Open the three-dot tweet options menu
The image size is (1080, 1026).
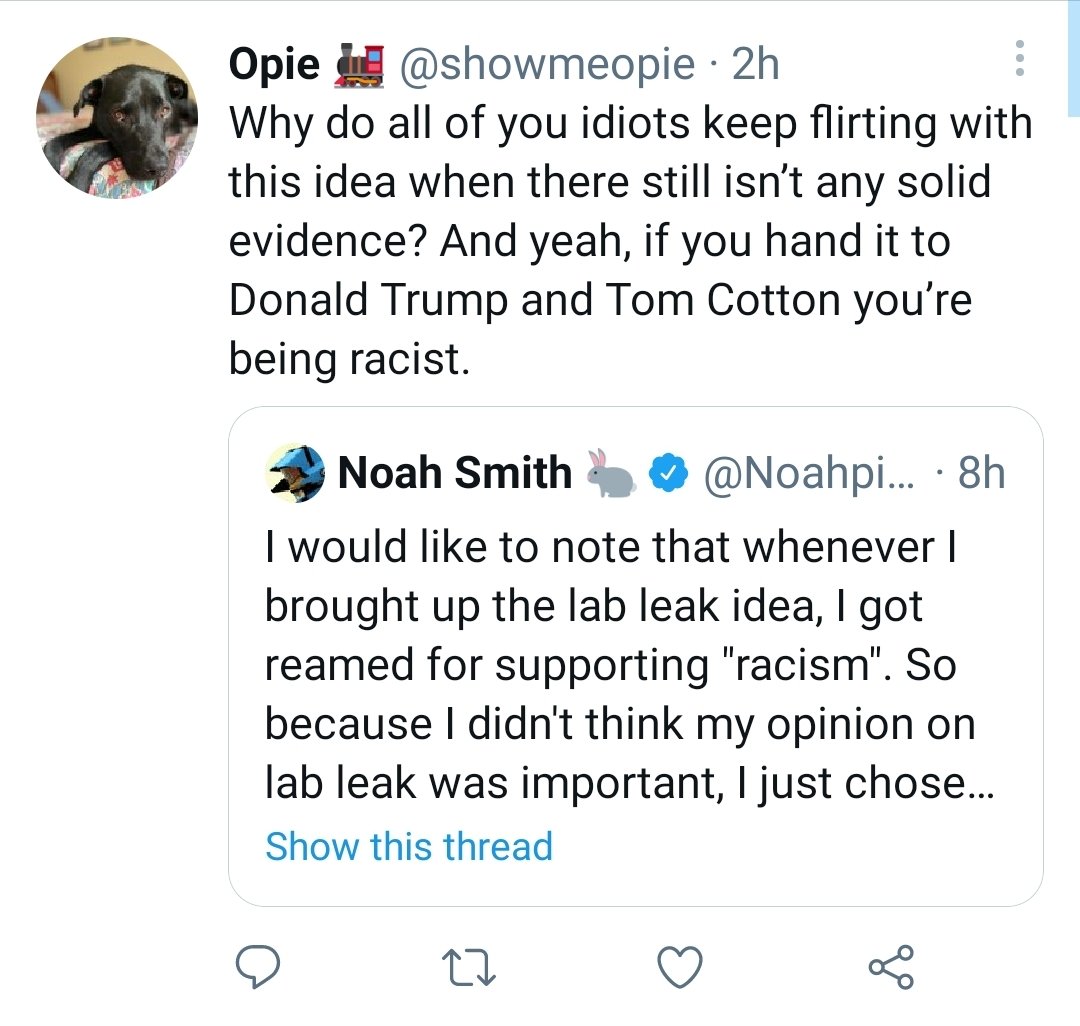1019,59
